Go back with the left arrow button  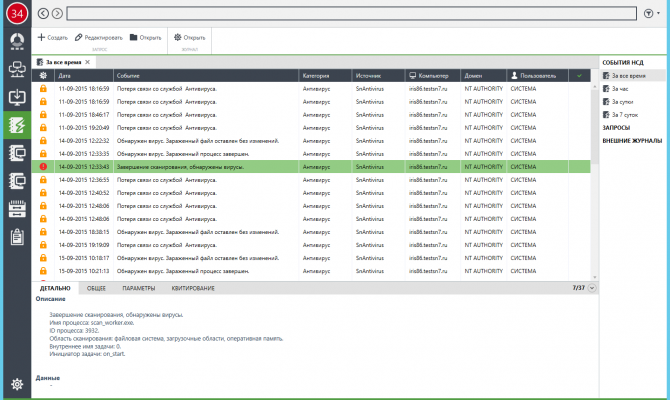[x=43, y=13]
